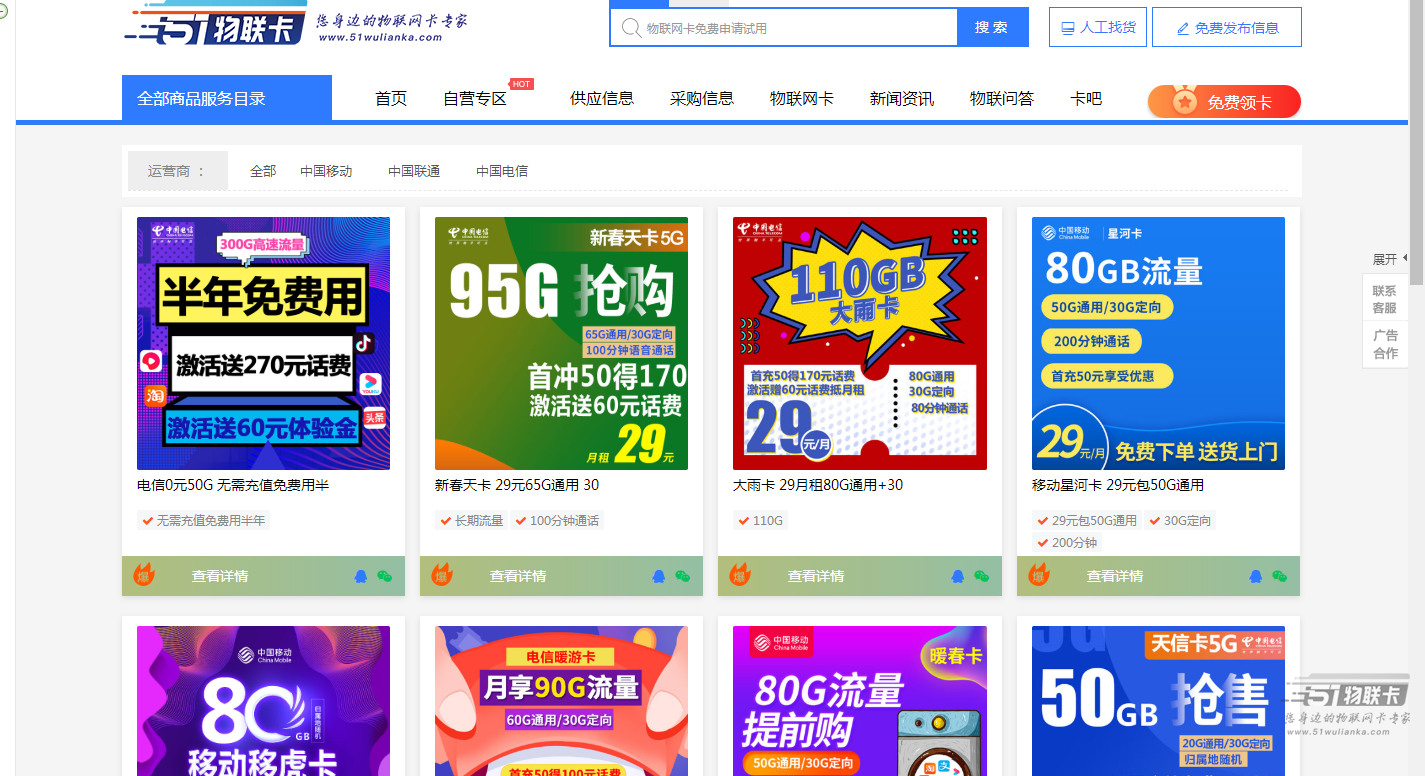This screenshot has width=1425, height=776.
Task: Click the QQ icon on the 移动星河卡 card
Action: (1256, 576)
